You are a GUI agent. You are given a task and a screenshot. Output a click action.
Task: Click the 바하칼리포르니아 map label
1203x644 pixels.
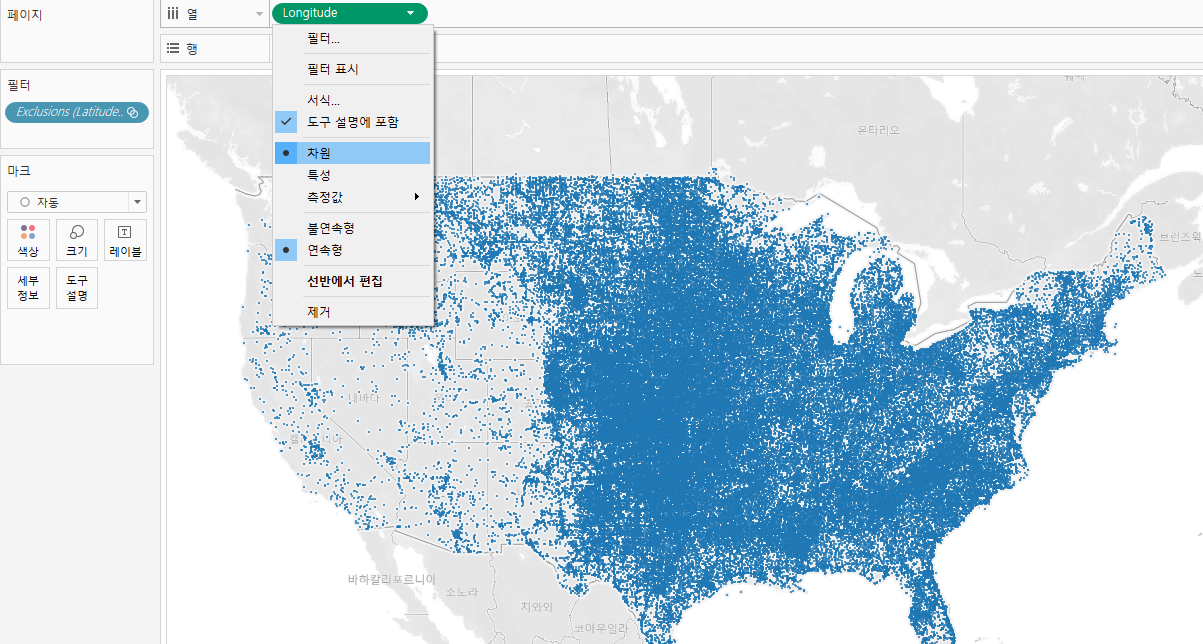(x=392, y=579)
